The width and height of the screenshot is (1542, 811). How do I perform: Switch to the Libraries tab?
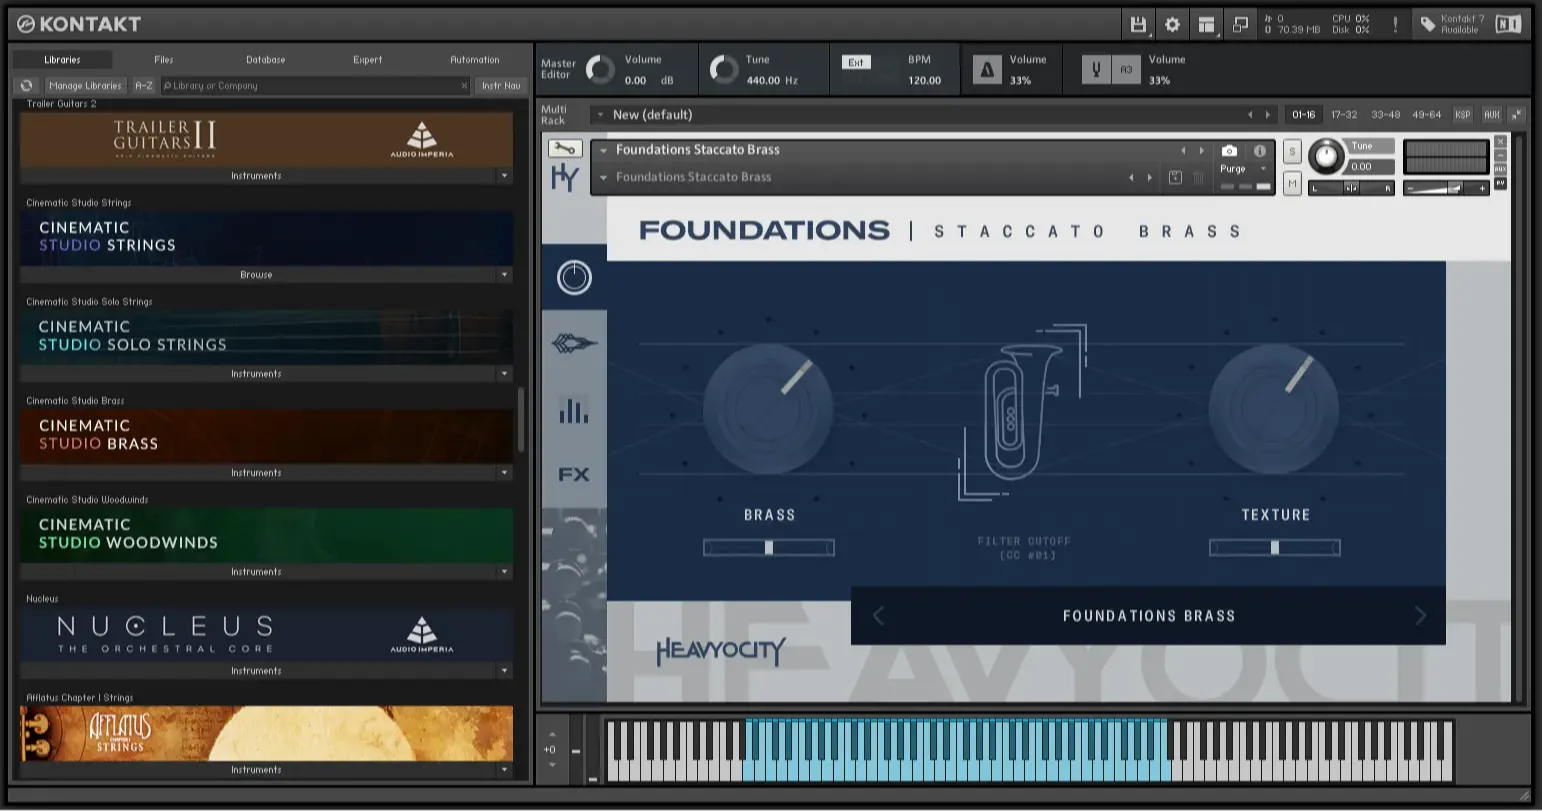click(62, 60)
